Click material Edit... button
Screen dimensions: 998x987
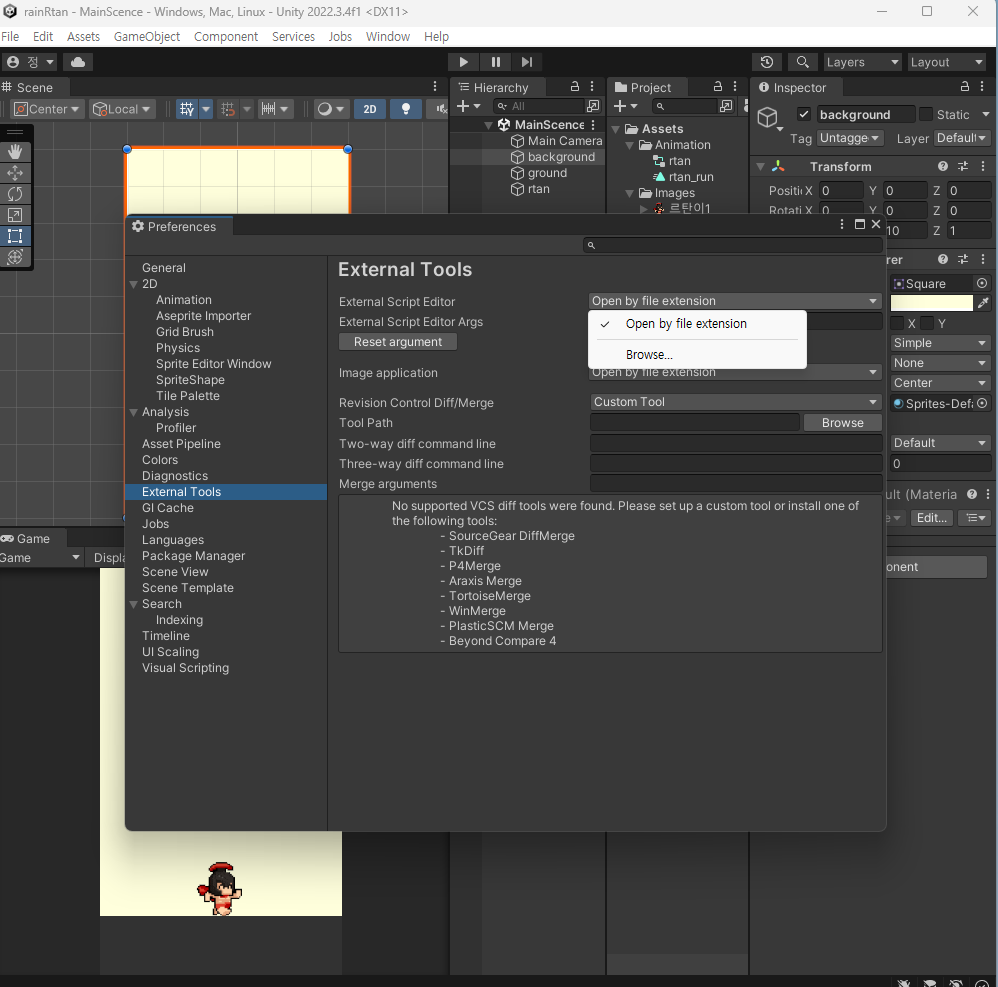(x=932, y=517)
